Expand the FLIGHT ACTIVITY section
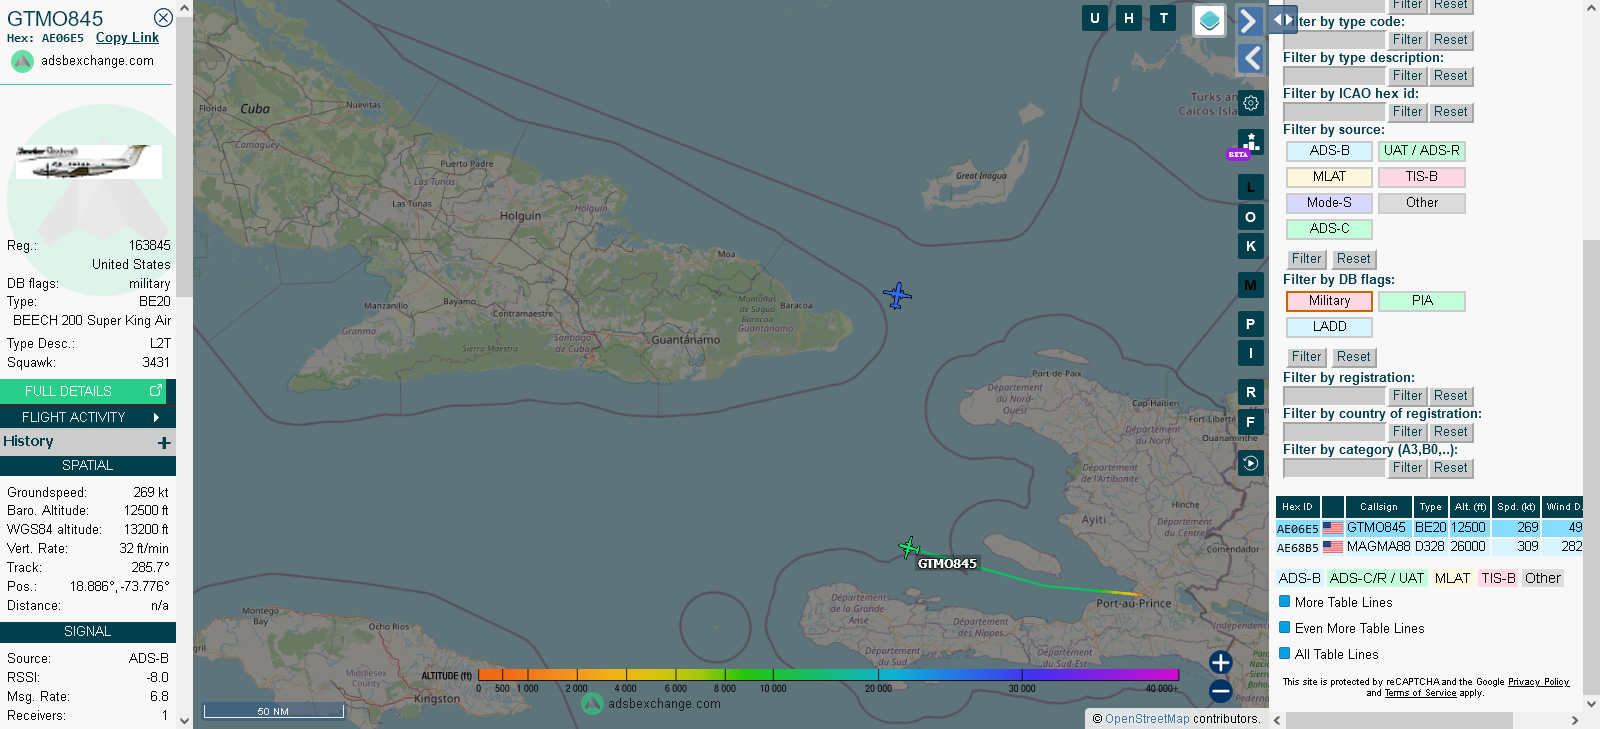Screen dimensions: 1600x729 pos(88,417)
